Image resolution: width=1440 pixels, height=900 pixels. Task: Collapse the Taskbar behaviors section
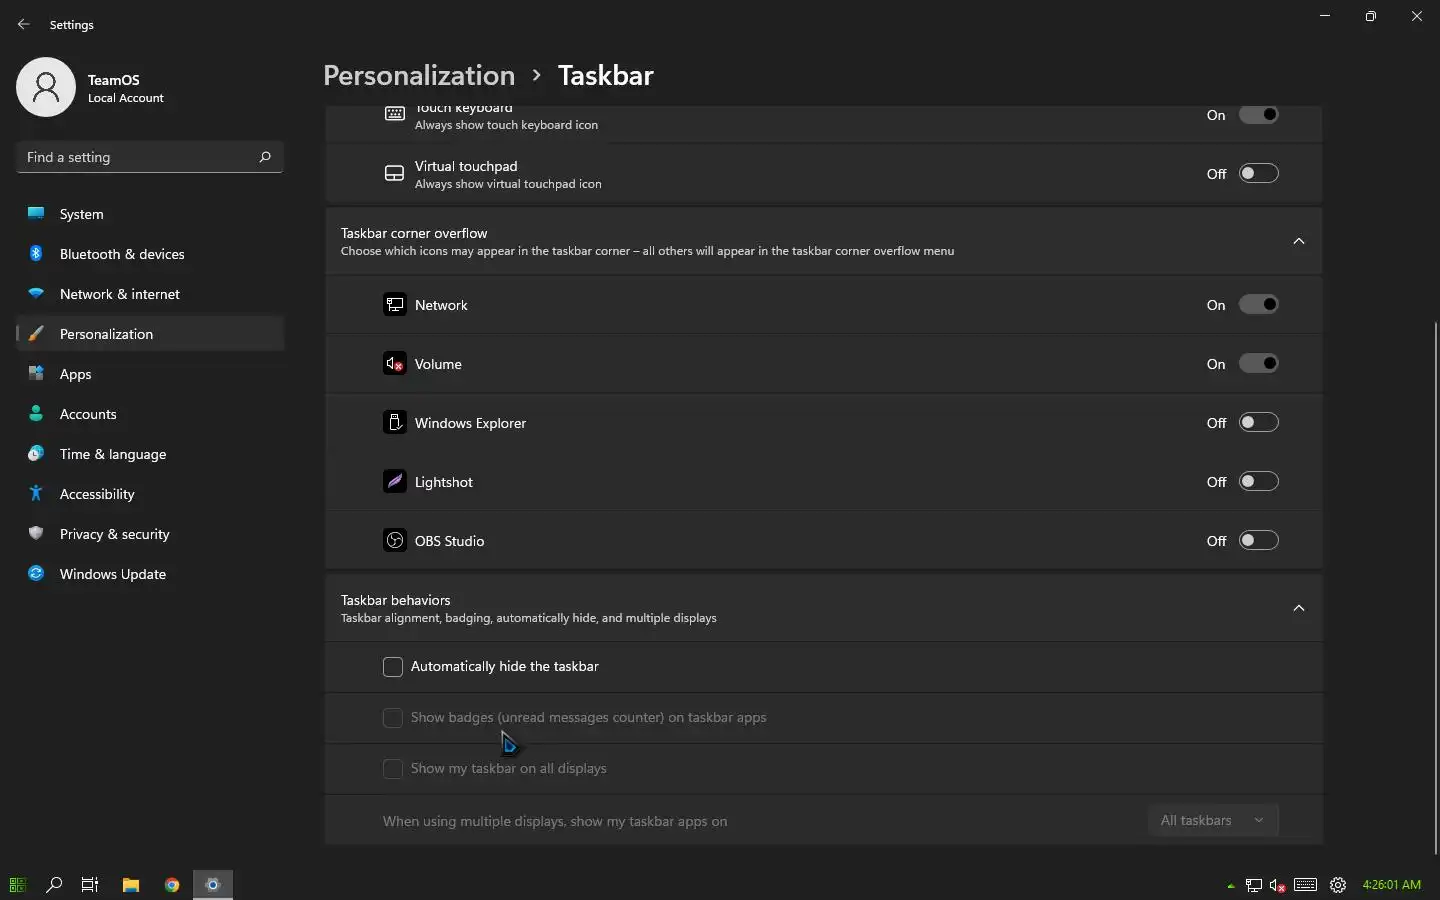point(1299,608)
